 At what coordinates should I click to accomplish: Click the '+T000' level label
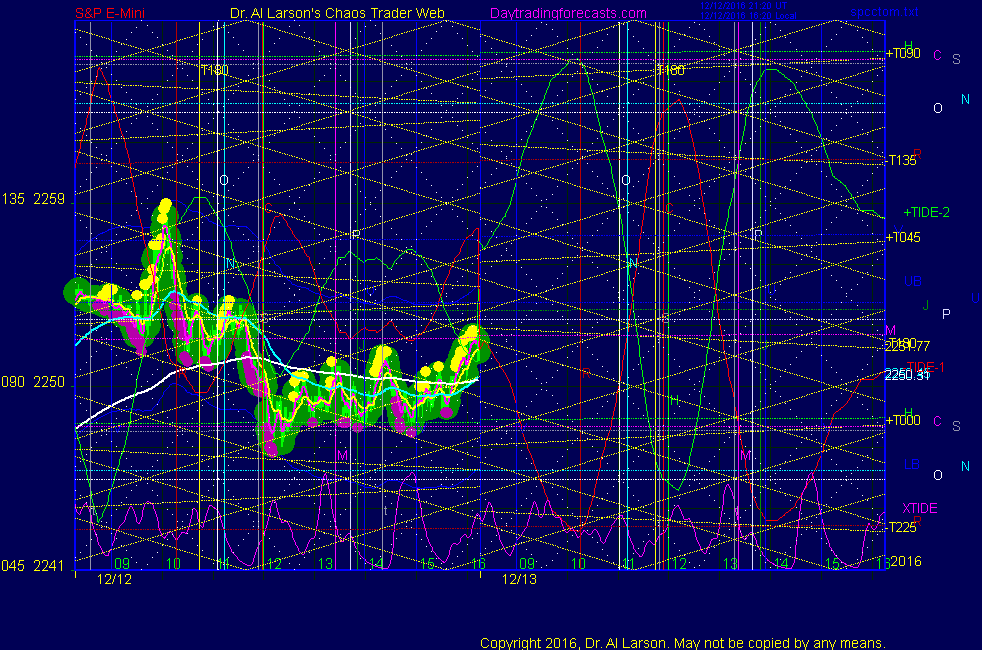(902, 420)
